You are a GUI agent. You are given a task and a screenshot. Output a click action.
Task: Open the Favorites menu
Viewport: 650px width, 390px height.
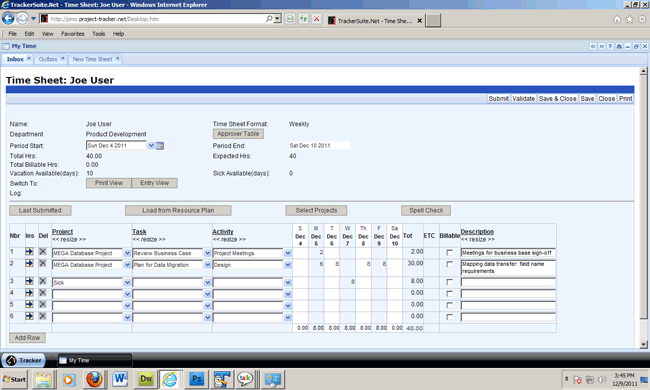tap(73, 34)
